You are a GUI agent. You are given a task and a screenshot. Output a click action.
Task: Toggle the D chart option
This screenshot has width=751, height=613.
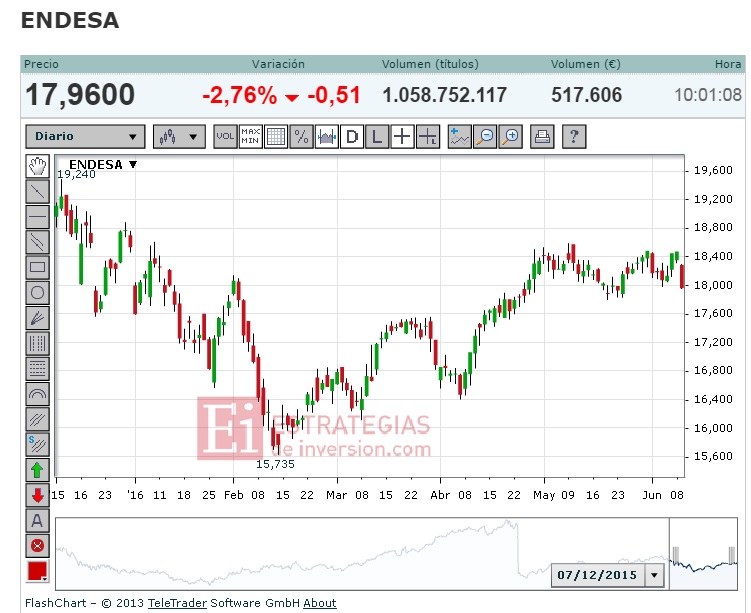click(x=352, y=136)
